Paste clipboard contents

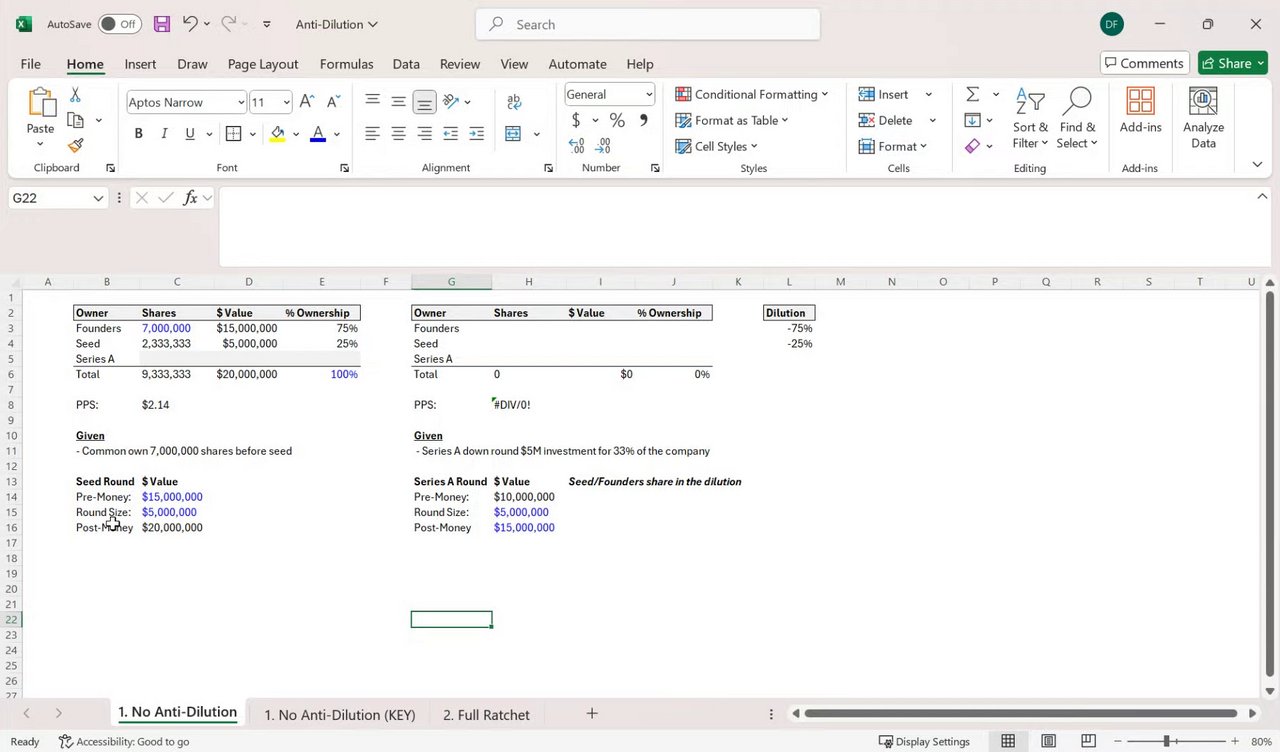click(x=40, y=110)
